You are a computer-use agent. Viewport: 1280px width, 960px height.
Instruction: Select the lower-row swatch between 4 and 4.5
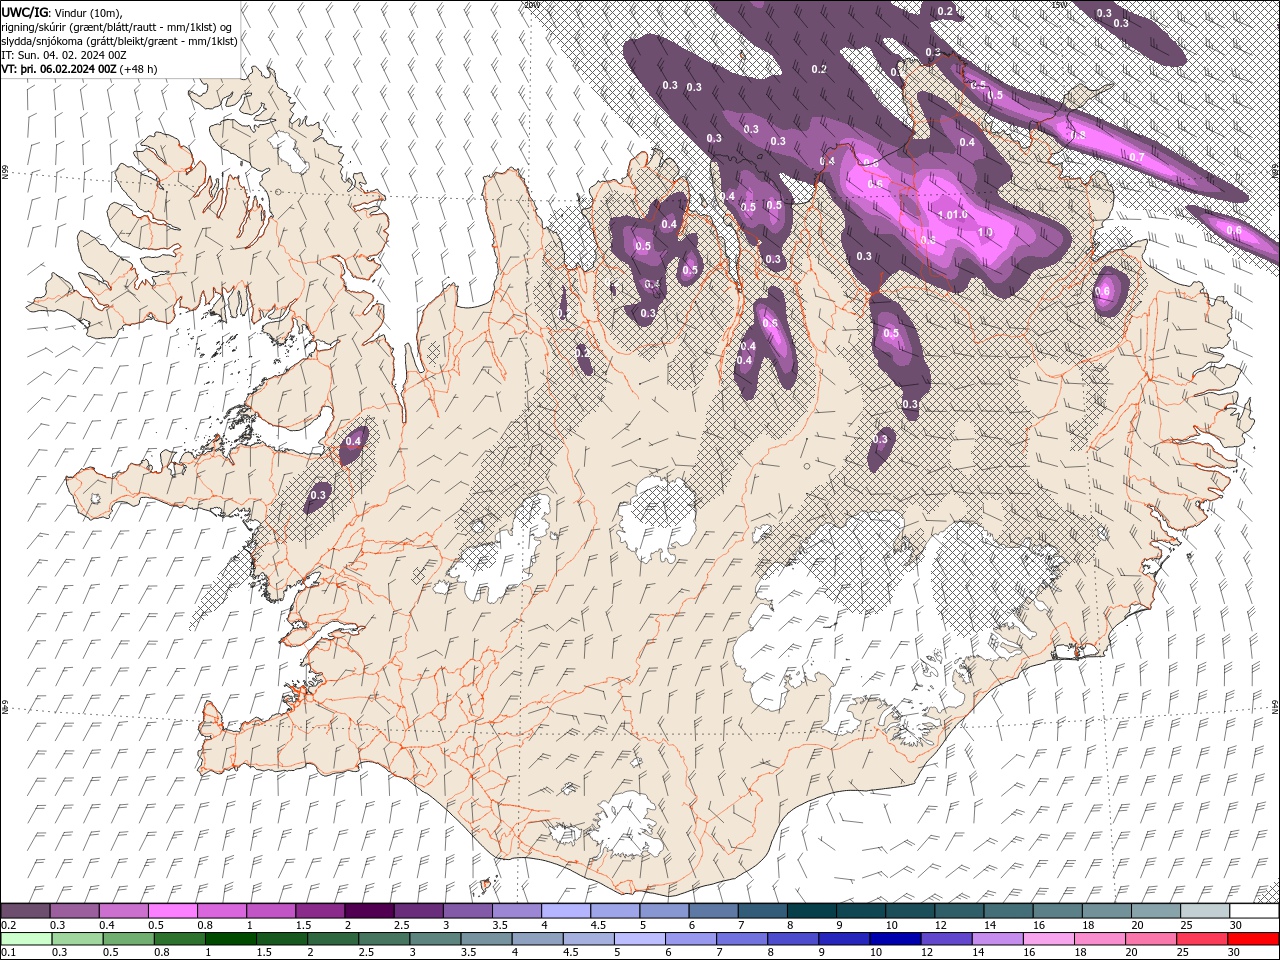538,939
